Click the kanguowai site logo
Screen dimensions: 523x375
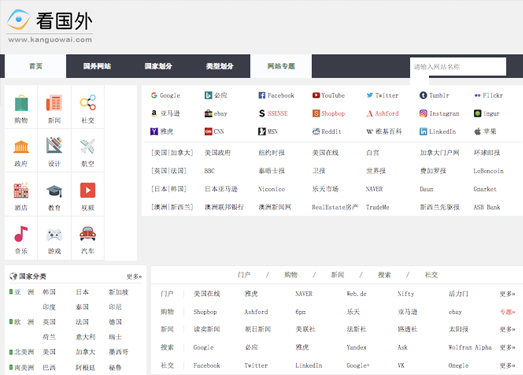50,26
